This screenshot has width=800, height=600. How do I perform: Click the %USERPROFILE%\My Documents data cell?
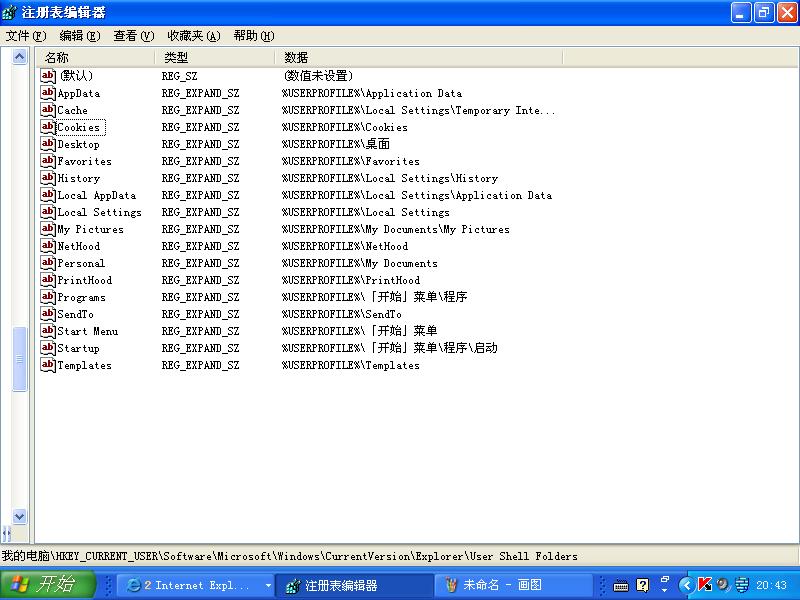pyautogui.click(x=360, y=263)
